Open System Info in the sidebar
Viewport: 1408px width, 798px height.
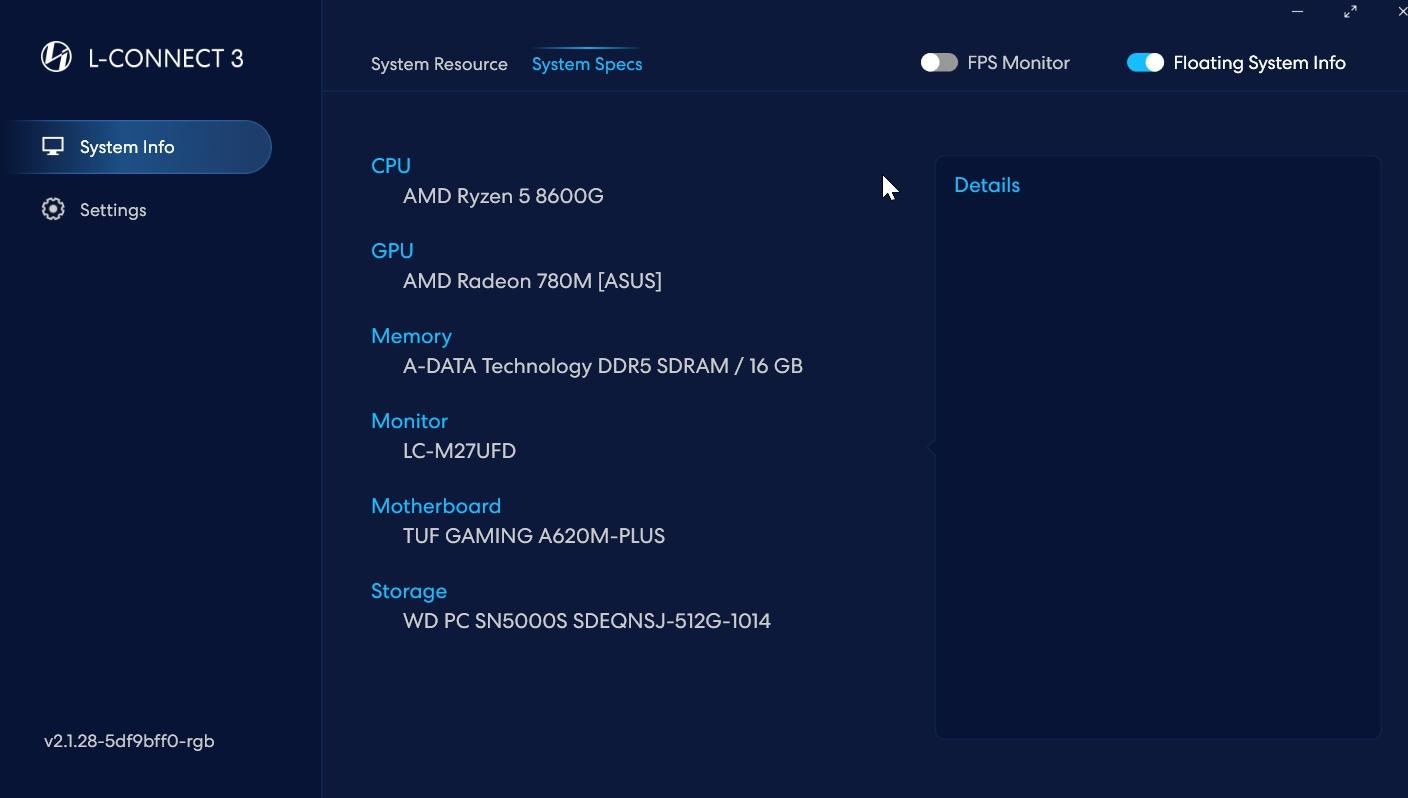pyautogui.click(x=136, y=147)
